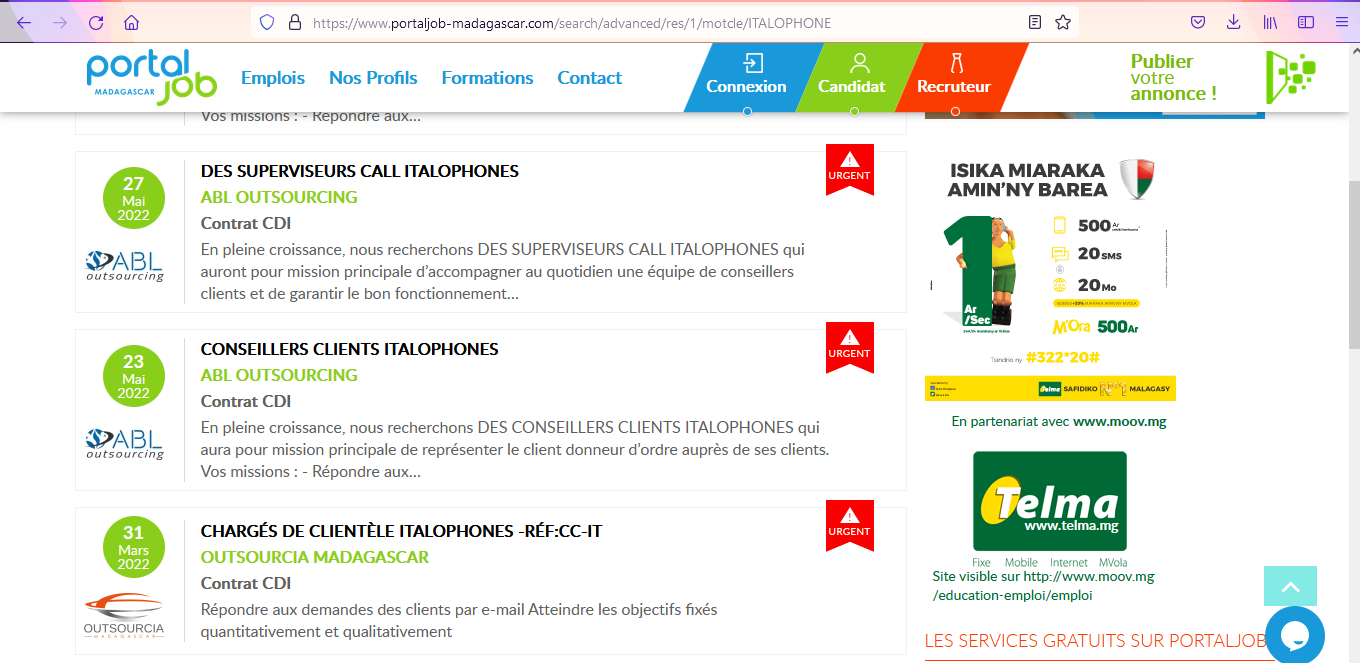Bookmark this page with star icon
The width and height of the screenshot is (1360, 663).
[x=1062, y=22]
